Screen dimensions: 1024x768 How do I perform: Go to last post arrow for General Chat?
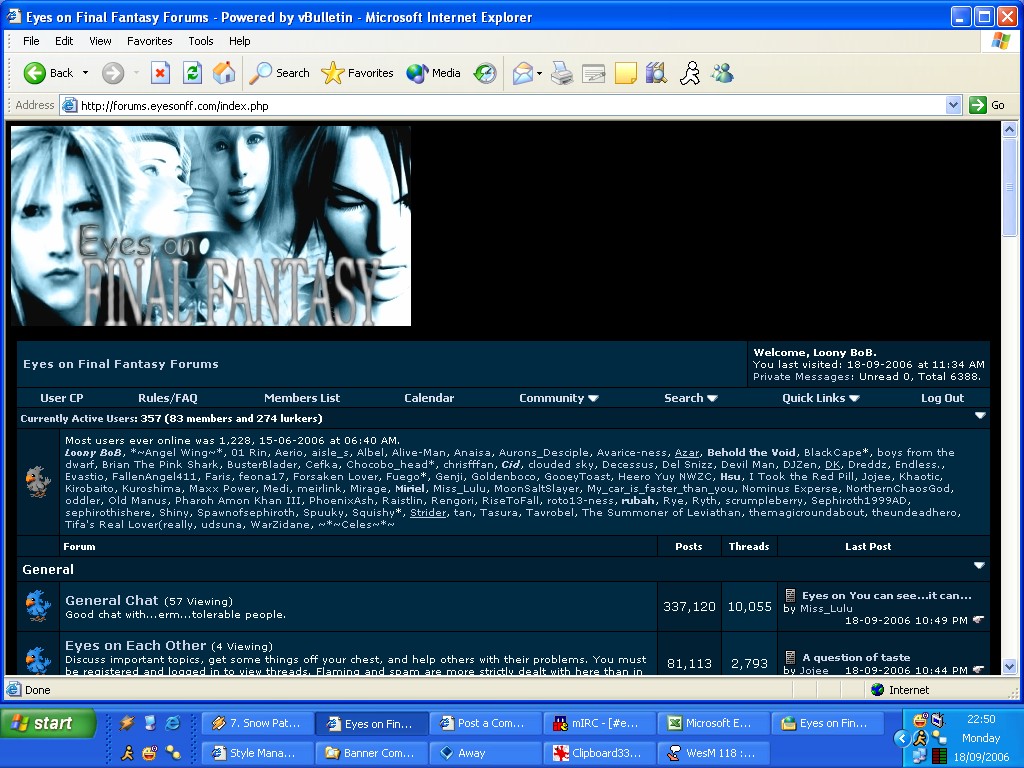point(978,620)
